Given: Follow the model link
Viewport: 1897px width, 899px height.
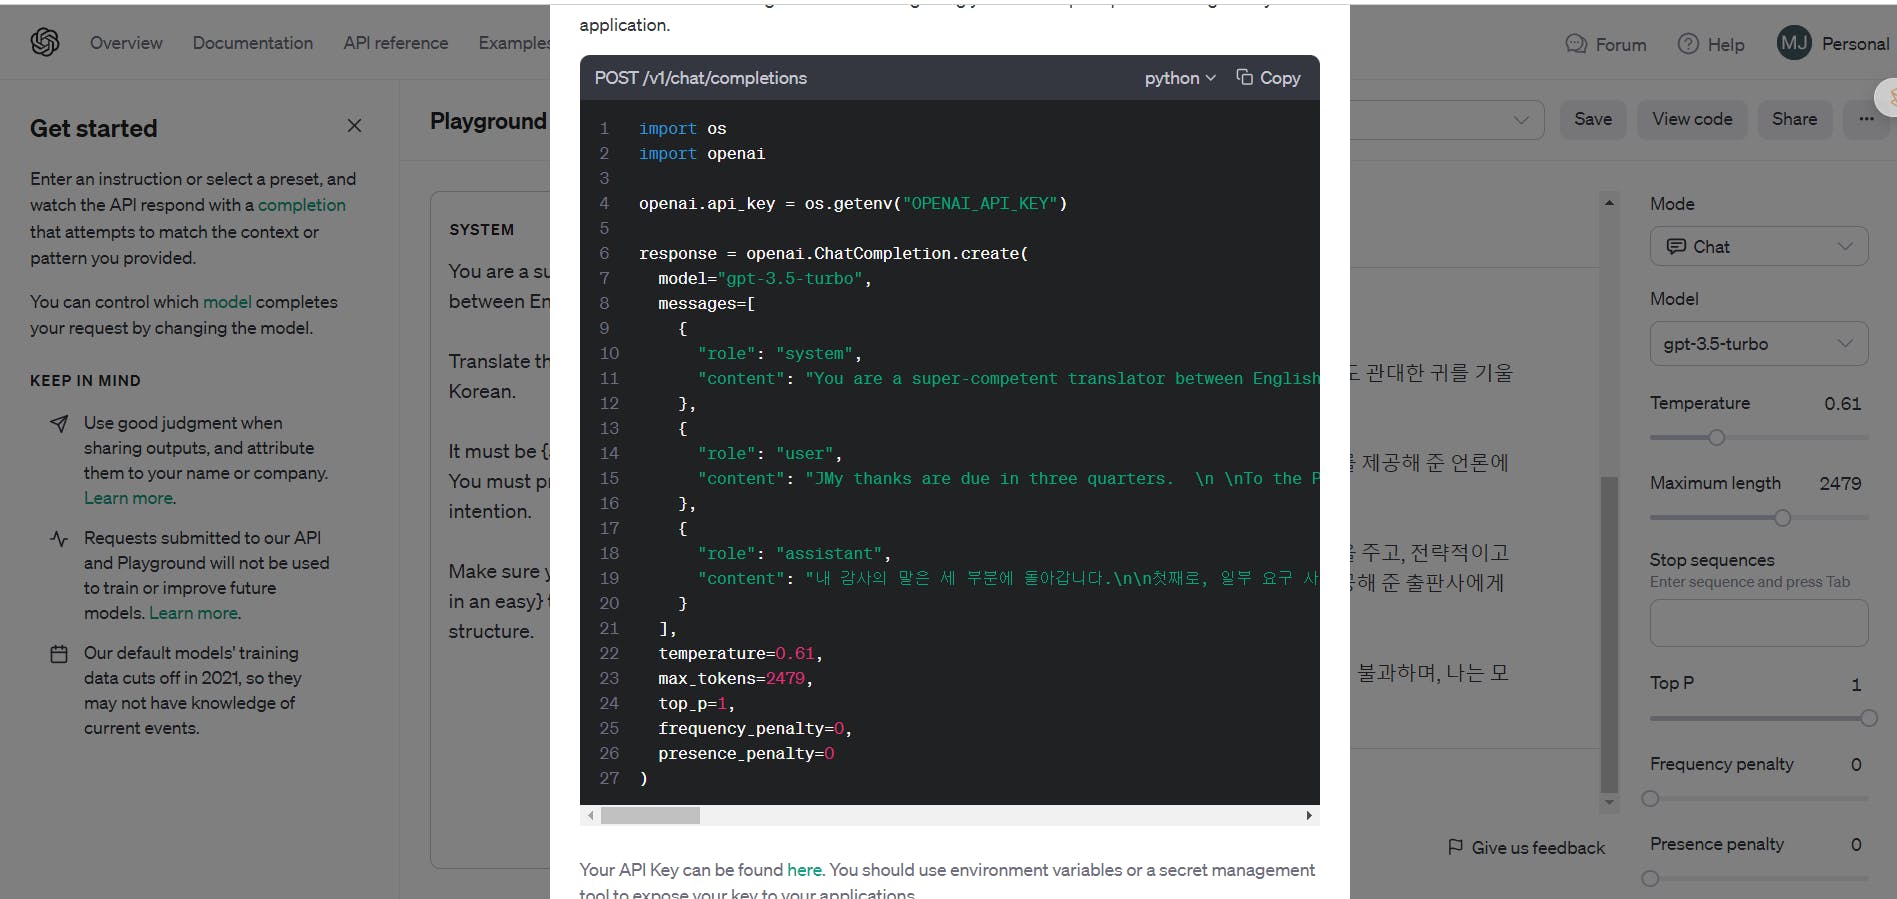Looking at the screenshot, I should 227,302.
